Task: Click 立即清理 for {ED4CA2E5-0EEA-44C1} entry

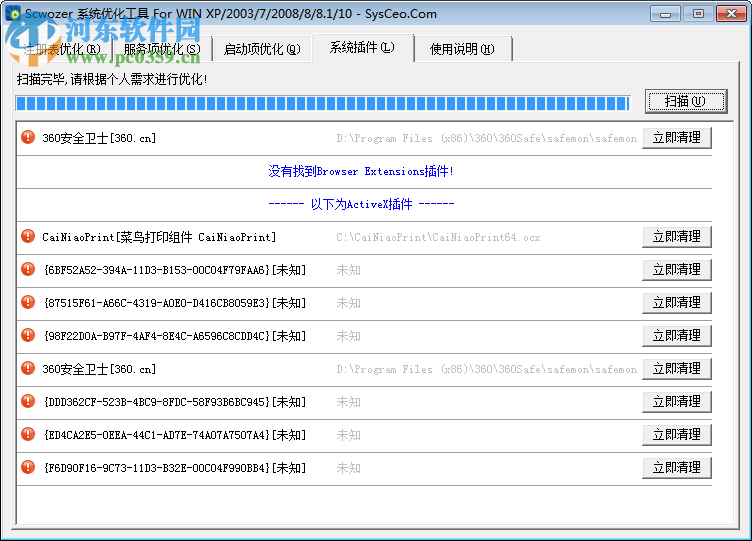Action: 676,435
